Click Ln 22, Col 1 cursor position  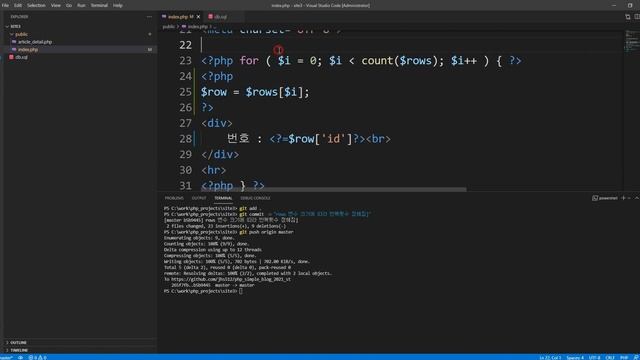pyautogui.click(x=550, y=357)
